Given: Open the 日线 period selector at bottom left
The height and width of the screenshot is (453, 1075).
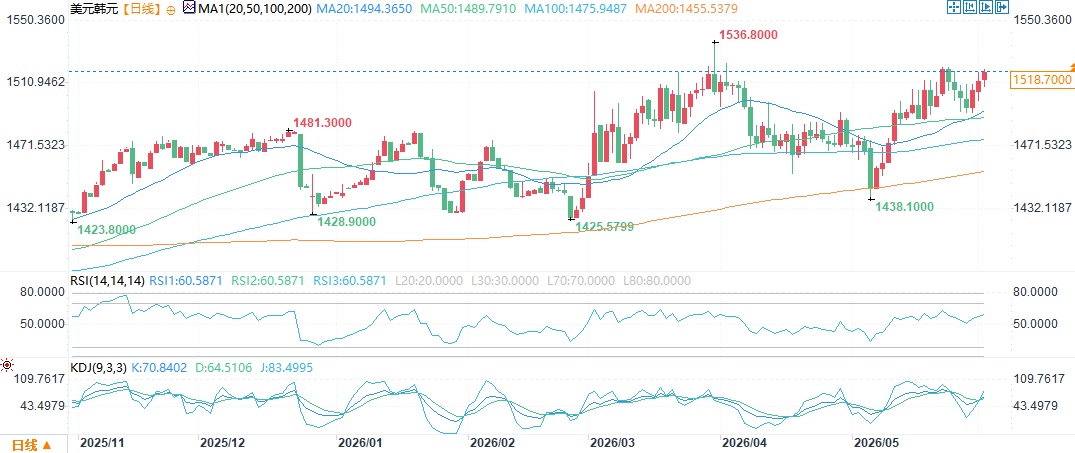Looking at the screenshot, I should pos(29,445).
